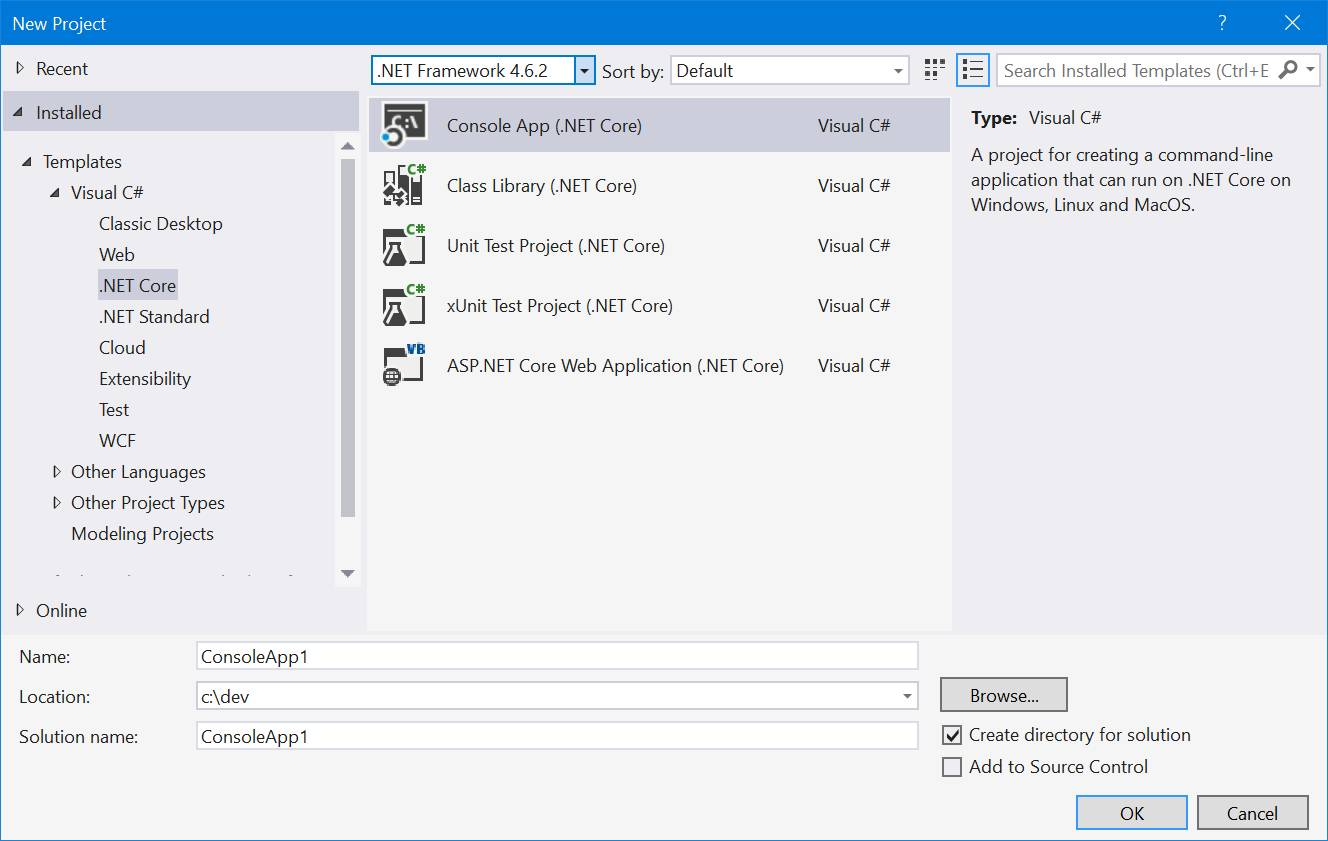The width and height of the screenshot is (1328, 841).
Task: Click the search magnifier icon
Action: click(x=1288, y=70)
